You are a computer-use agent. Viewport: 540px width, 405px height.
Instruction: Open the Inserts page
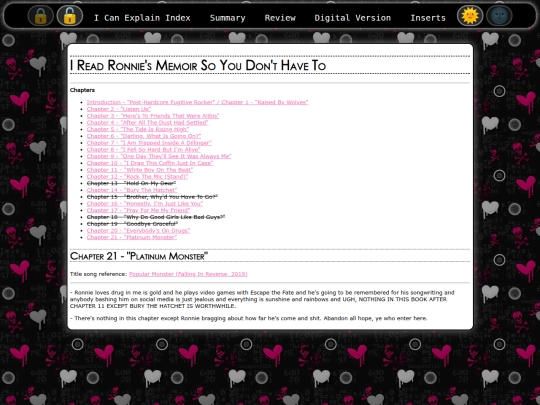tap(428, 18)
